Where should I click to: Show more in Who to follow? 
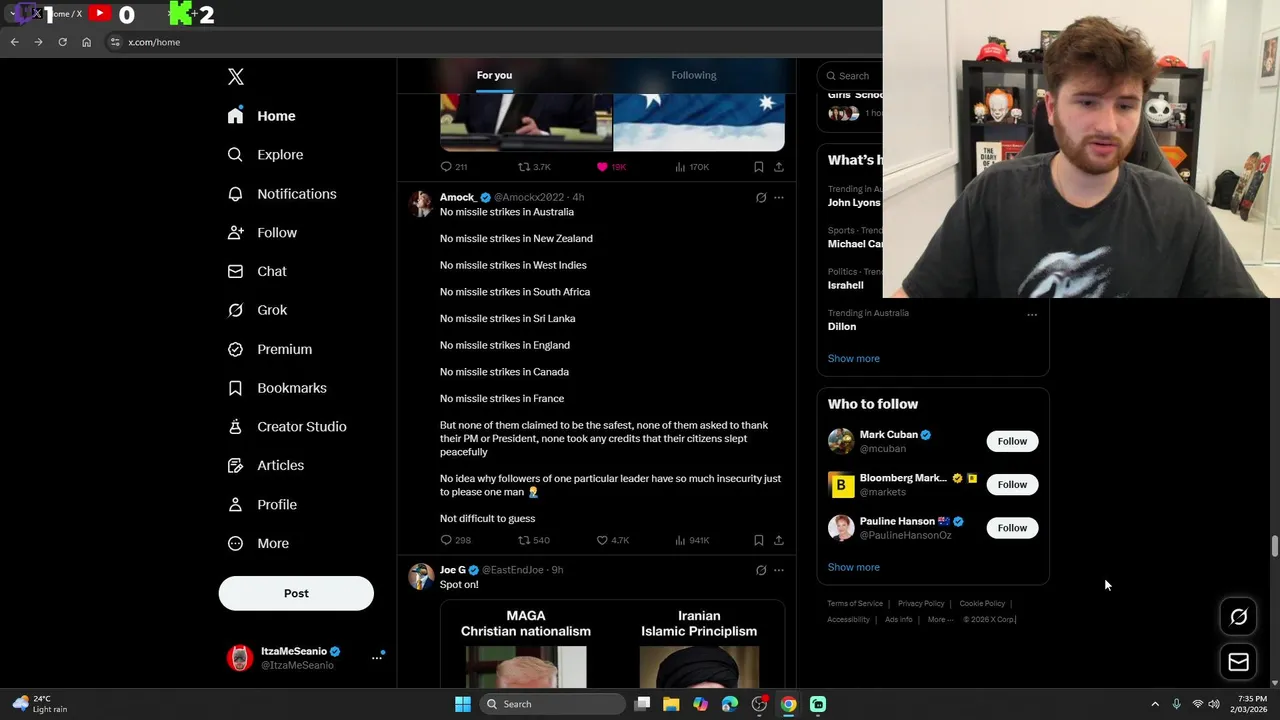coord(854,567)
